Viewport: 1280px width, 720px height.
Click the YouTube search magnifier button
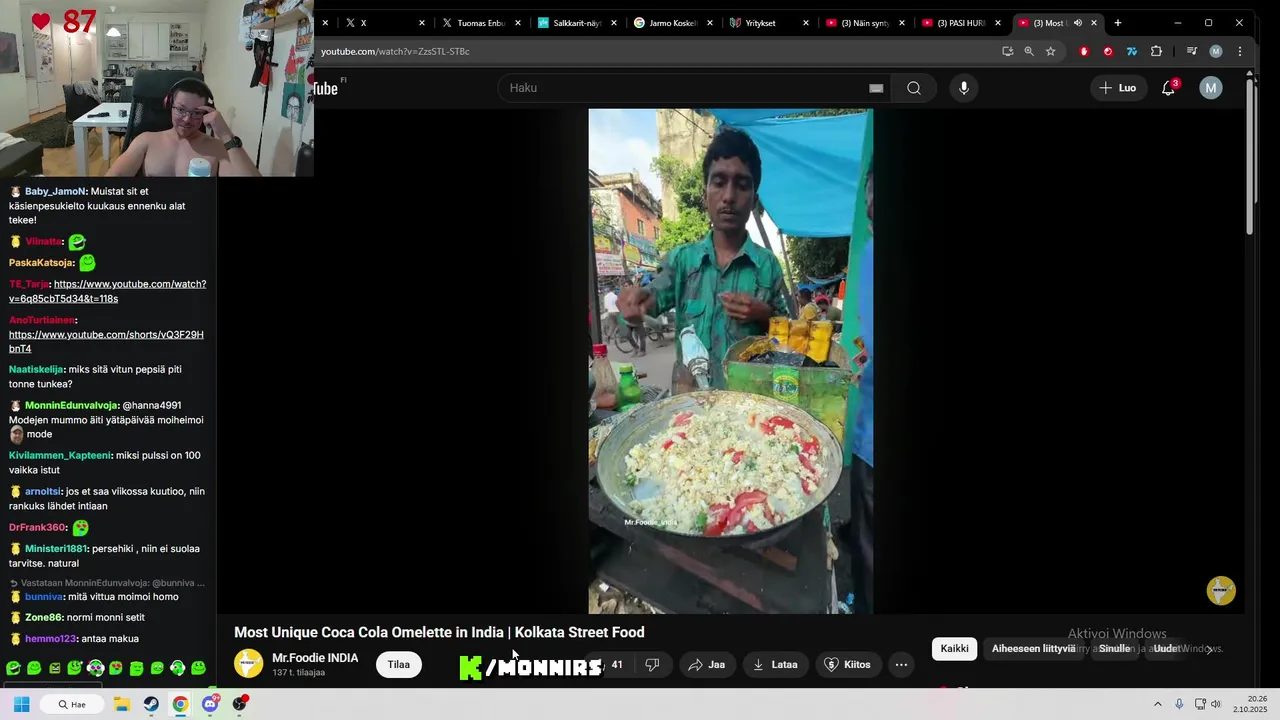[x=914, y=88]
